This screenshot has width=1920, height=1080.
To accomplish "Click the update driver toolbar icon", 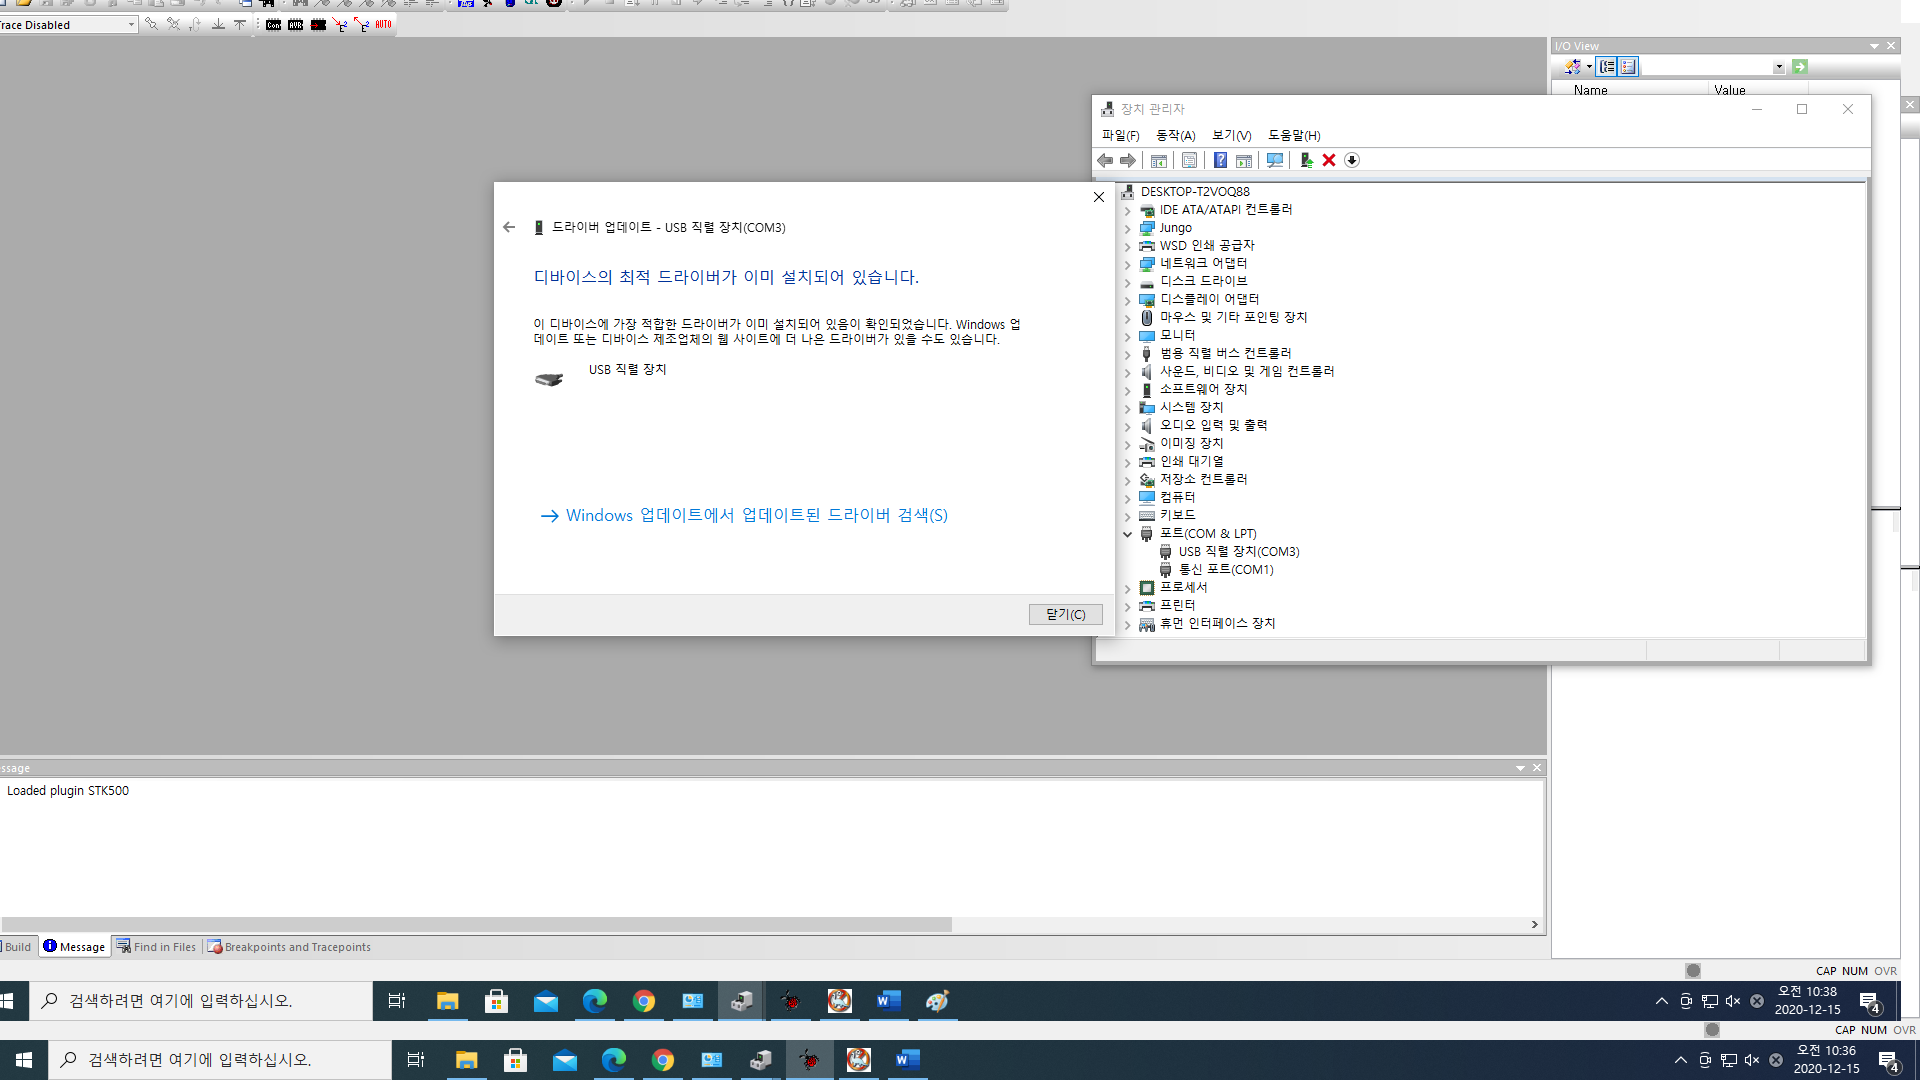I will click(x=1306, y=160).
